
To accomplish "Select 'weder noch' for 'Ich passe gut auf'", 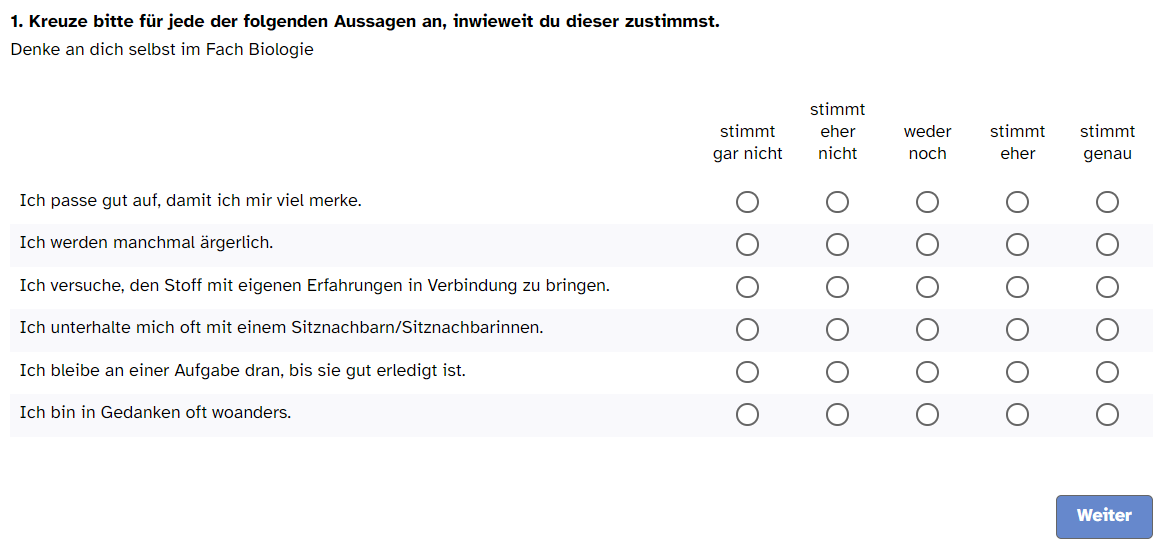I will (x=927, y=201).
